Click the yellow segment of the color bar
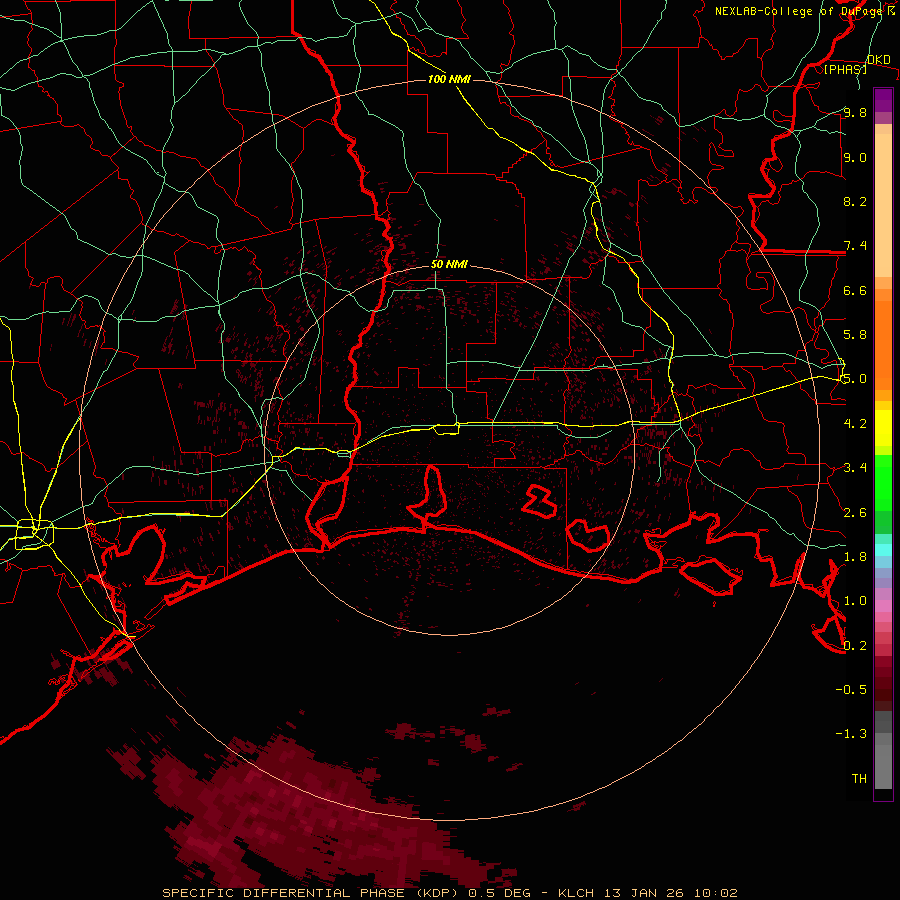 coord(883,428)
